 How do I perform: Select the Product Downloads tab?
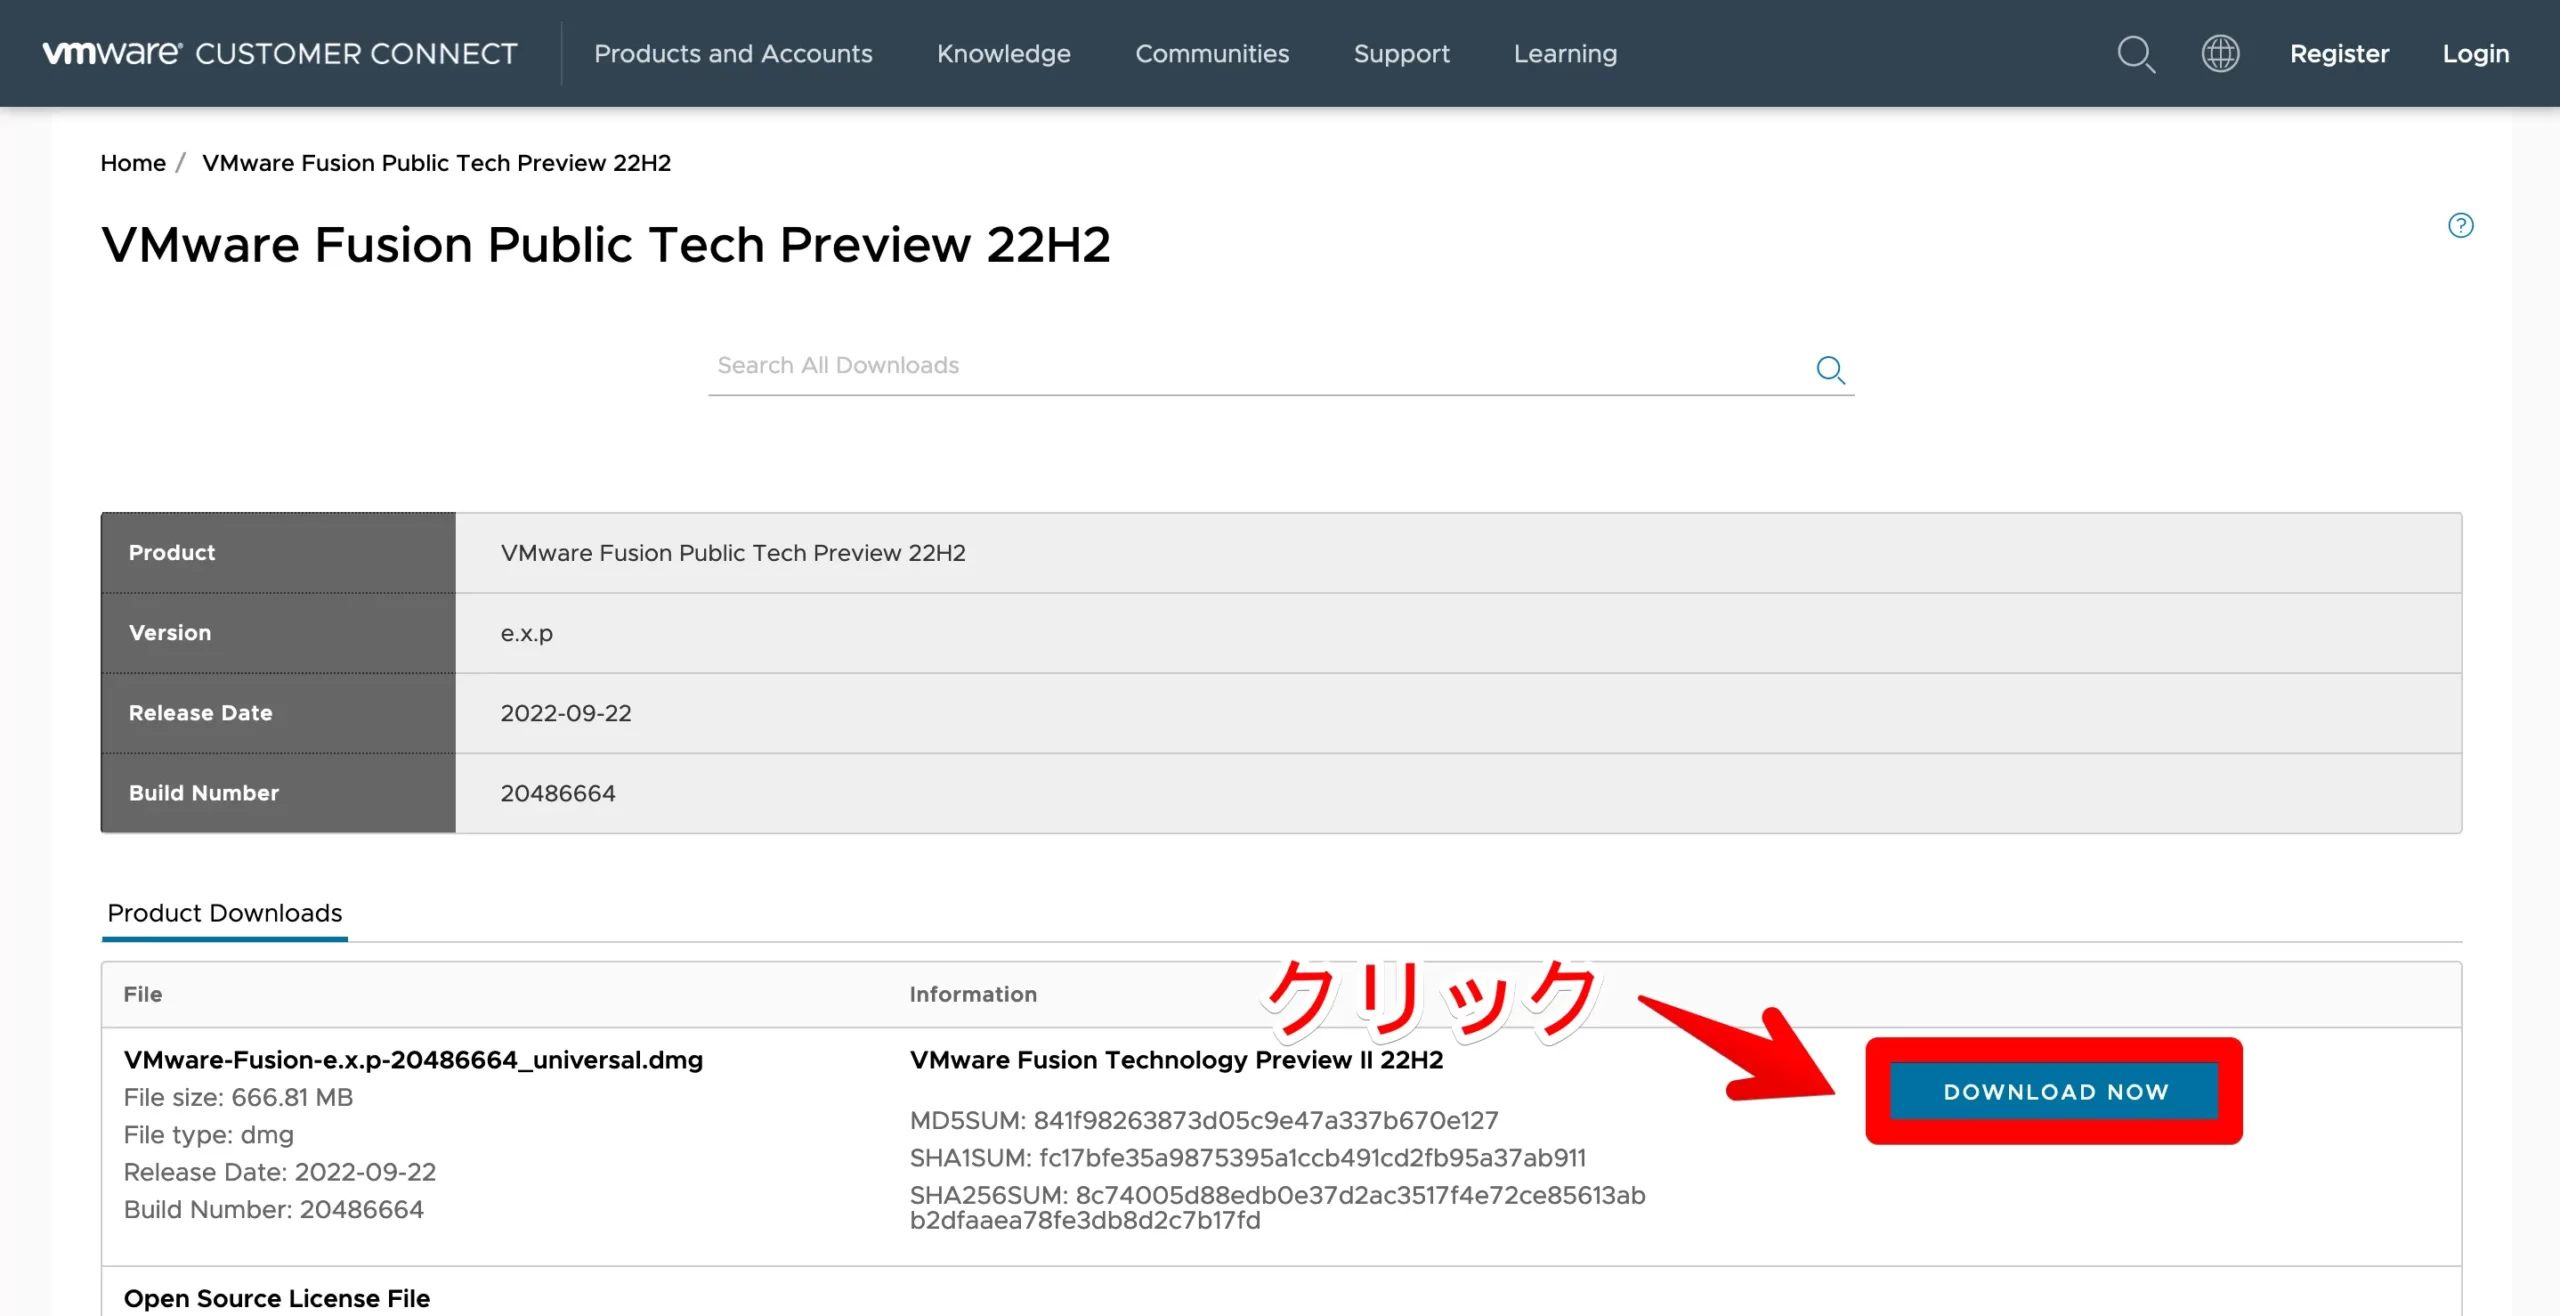click(224, 913)
